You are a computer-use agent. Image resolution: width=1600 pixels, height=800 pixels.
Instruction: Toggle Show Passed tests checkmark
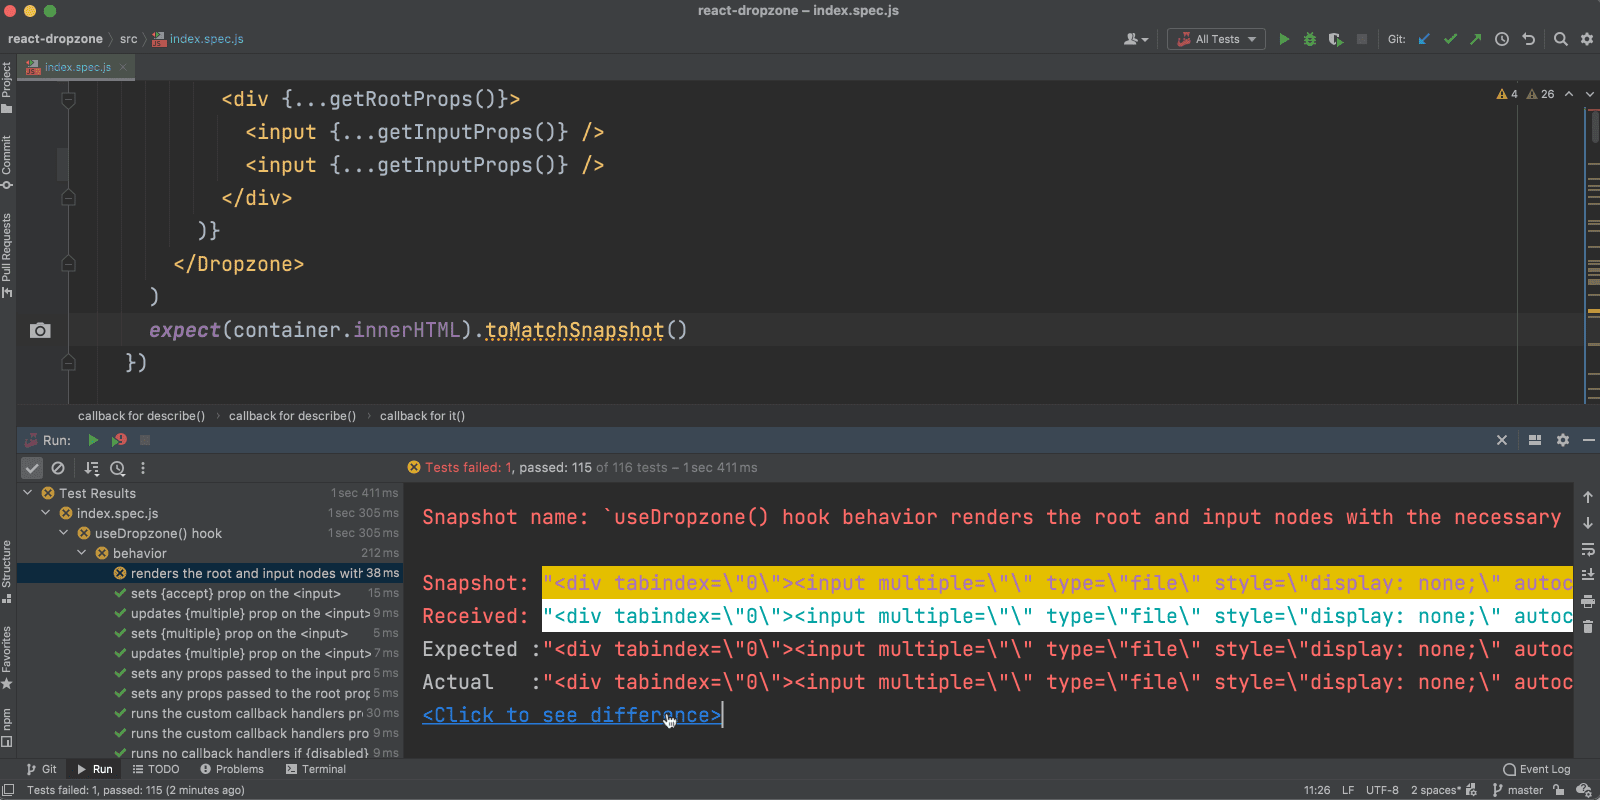coord(32,468)
